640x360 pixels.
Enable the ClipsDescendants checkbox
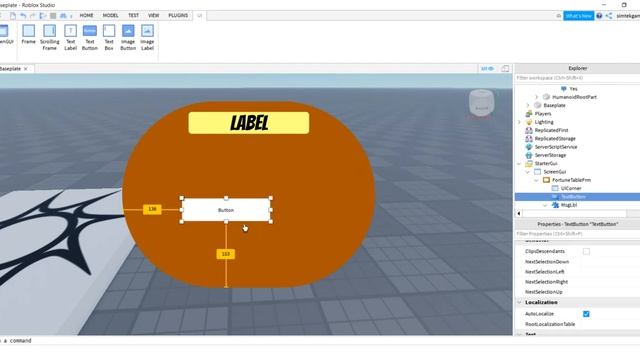586,251
